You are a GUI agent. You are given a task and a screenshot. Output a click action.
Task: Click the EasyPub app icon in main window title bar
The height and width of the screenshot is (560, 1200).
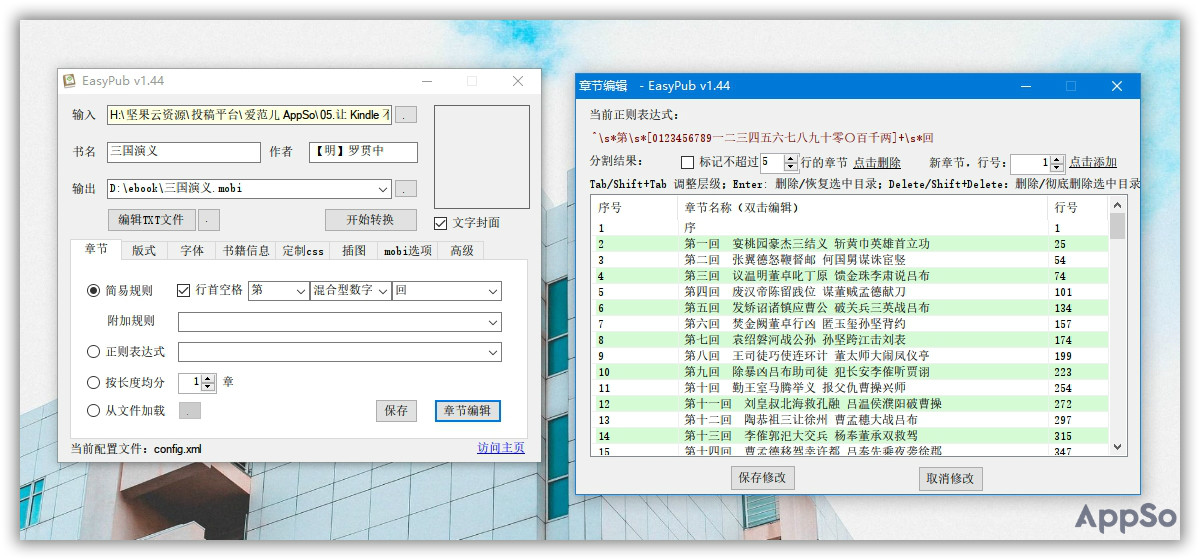[x=70, y=81]
